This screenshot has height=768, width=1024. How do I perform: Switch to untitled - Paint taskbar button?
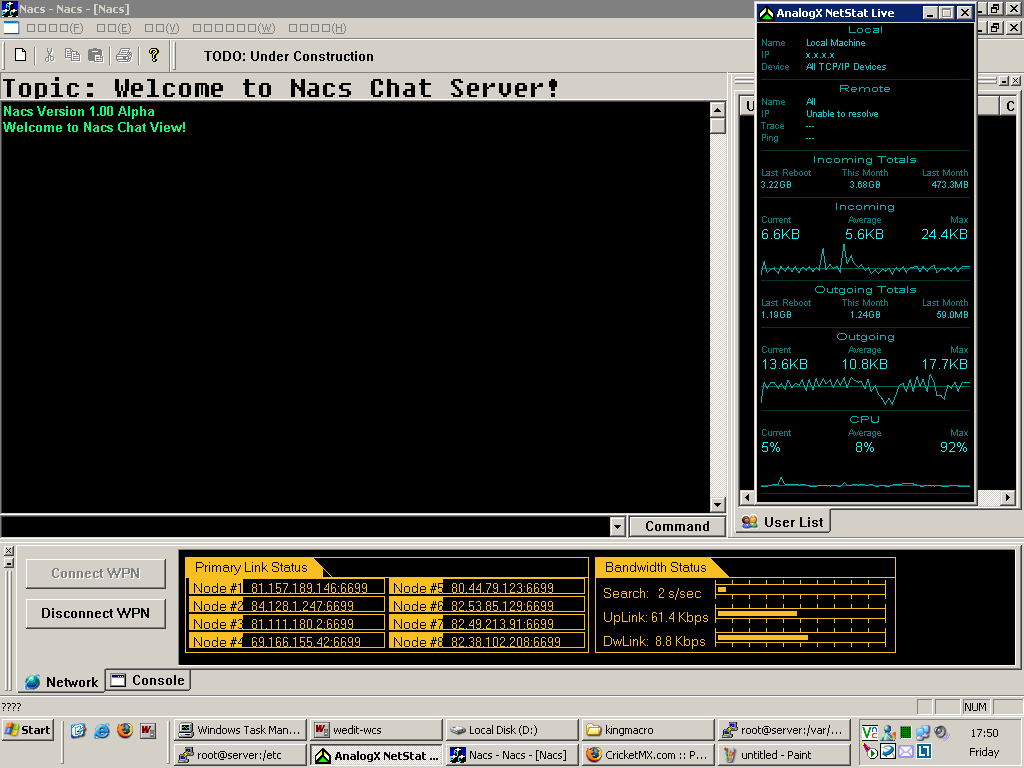click(x=784, y=755)
